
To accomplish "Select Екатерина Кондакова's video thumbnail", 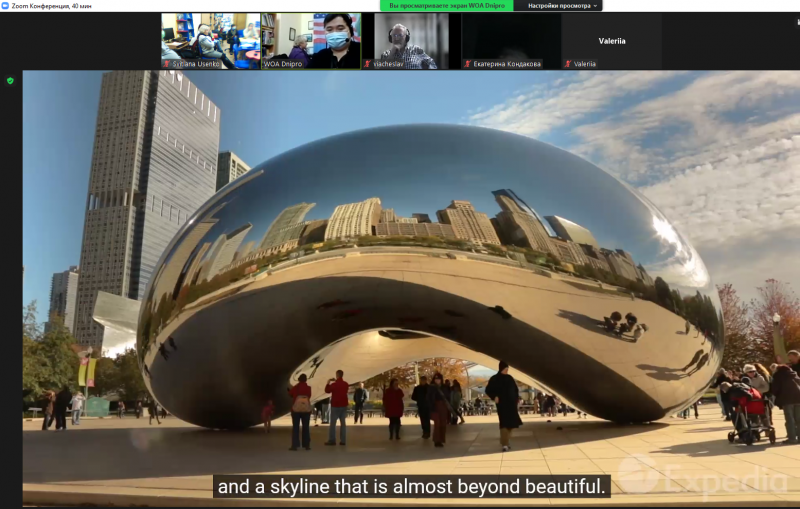I will tap(511, 41).
